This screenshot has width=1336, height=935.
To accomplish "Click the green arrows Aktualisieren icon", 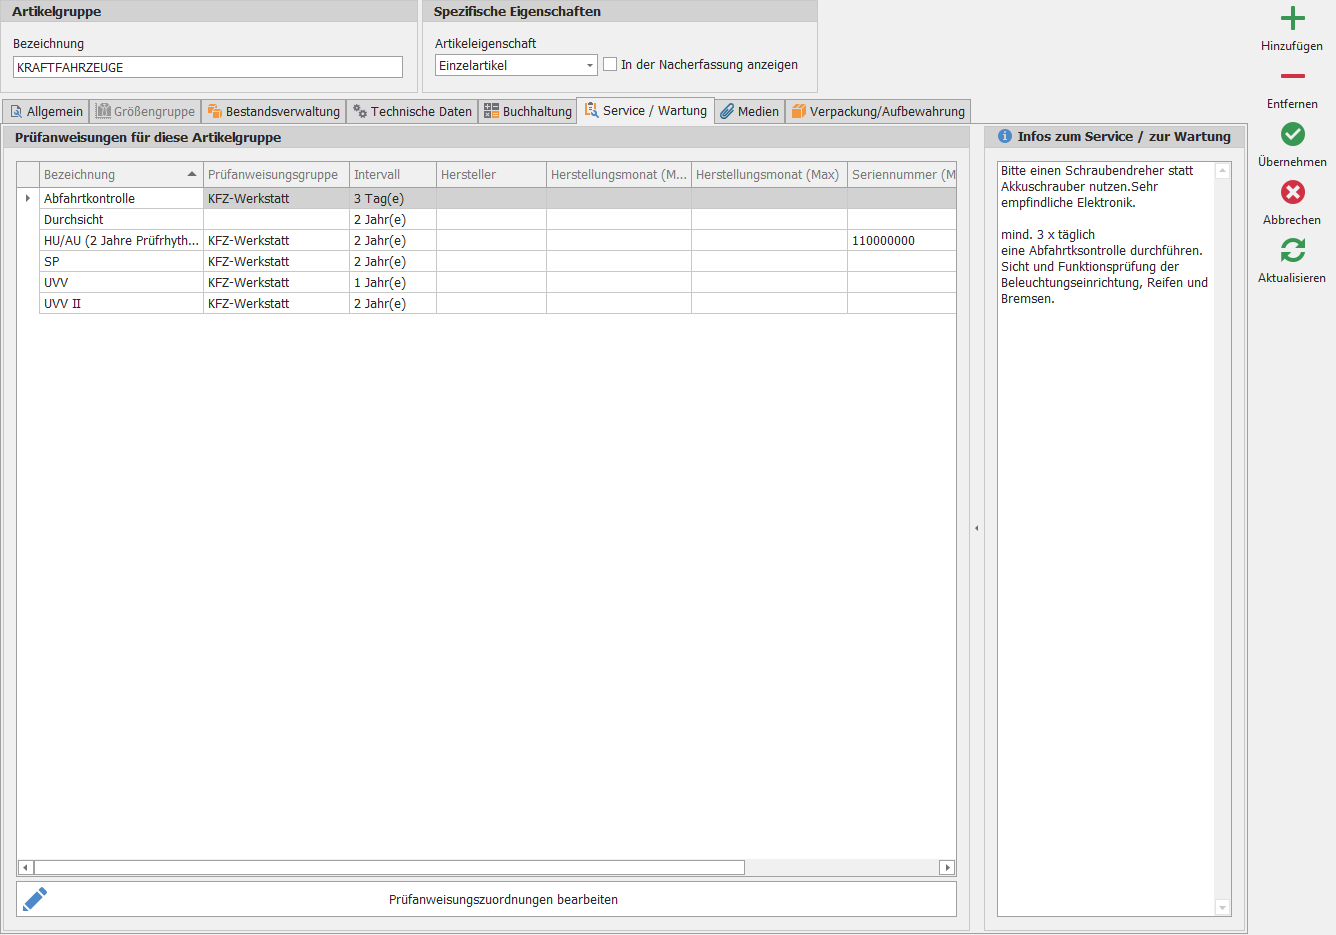I will (1292, 250).
